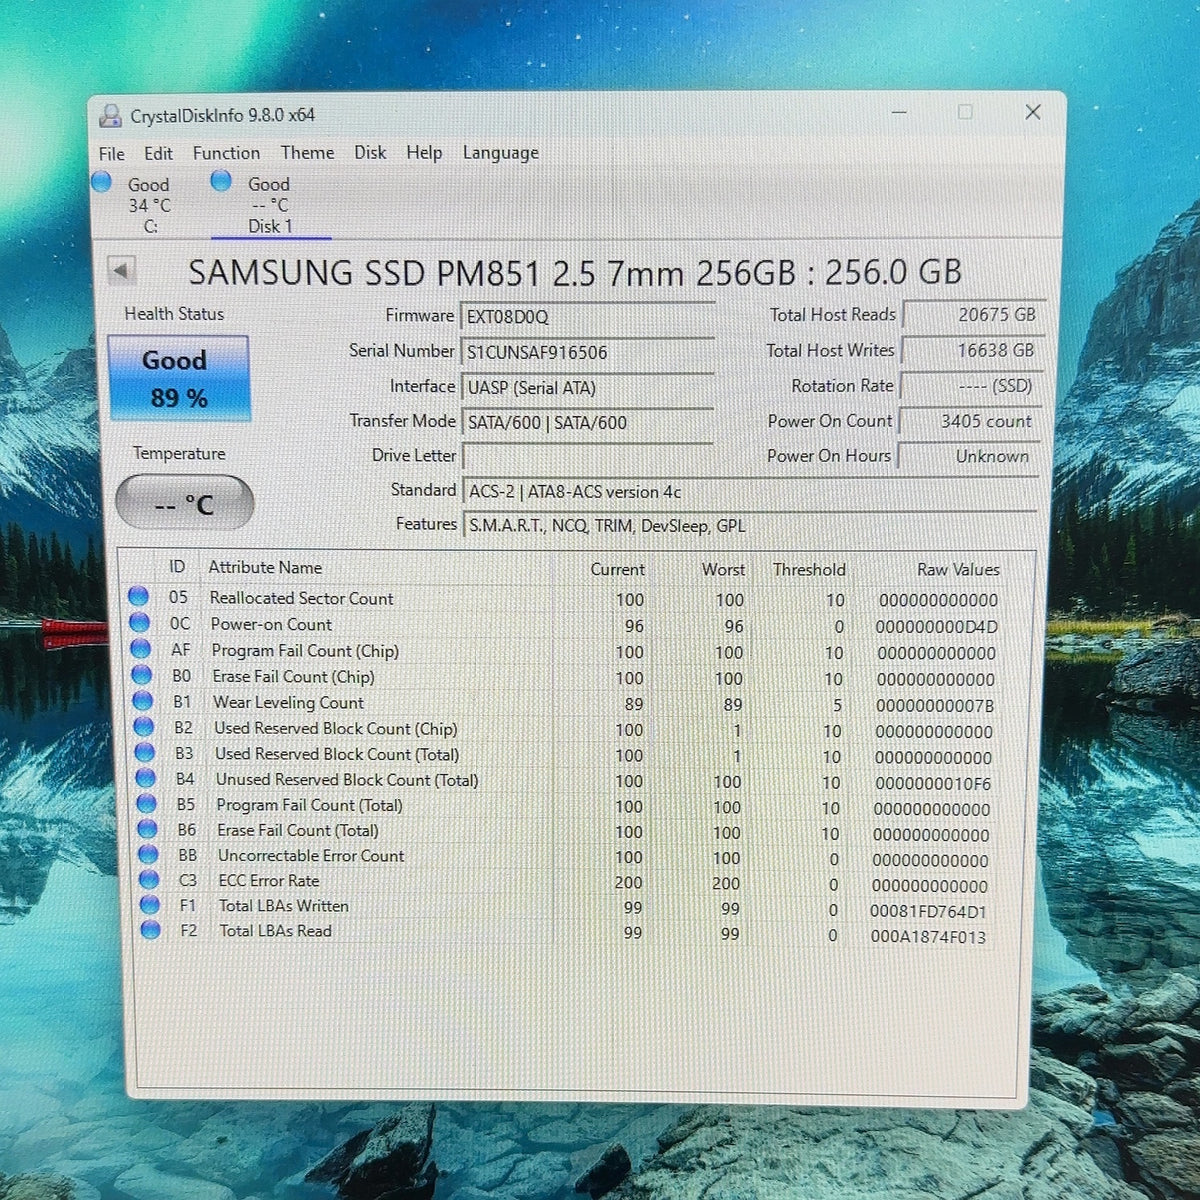Click the CrystalDiskInfo title bar icon
1200x1200 pixels.
[x=110, y=115]
